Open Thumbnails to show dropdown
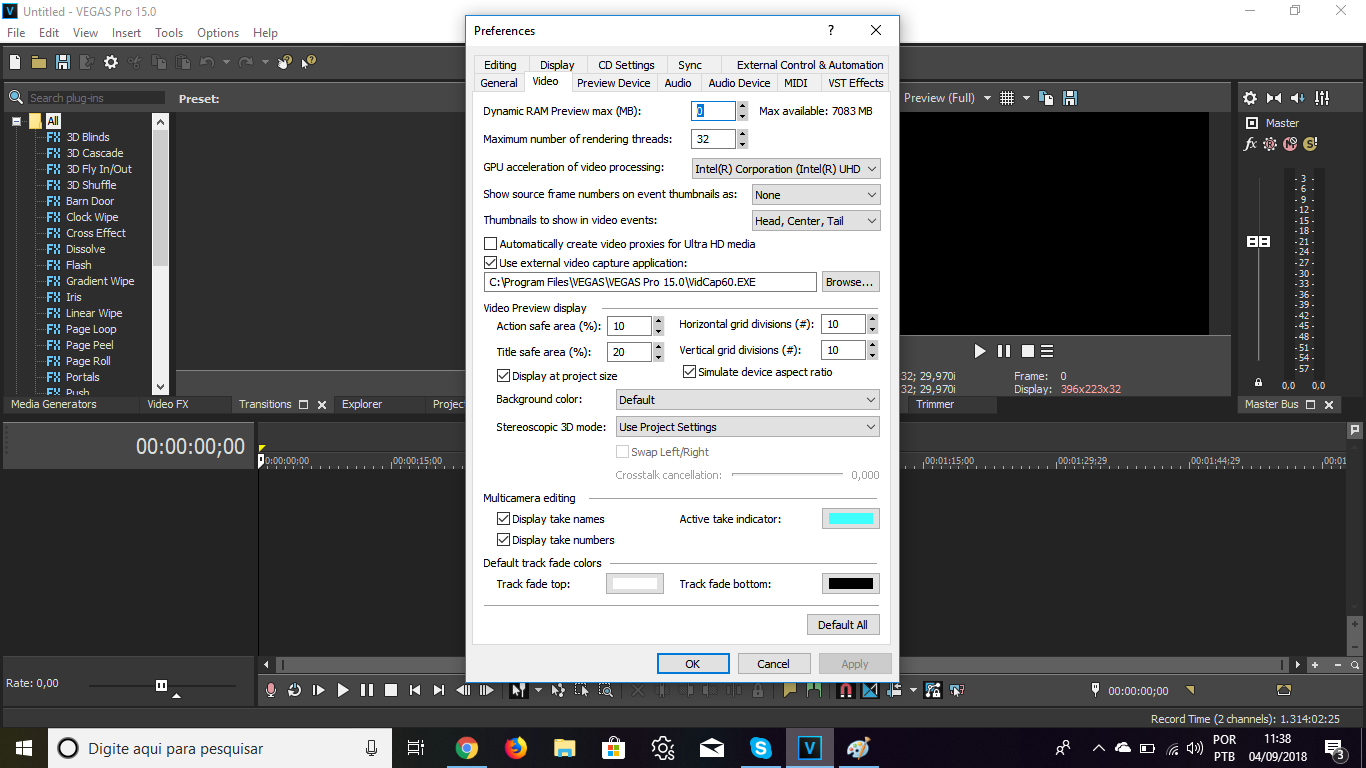Screen dimensions: 1366x768 [817, 221]
